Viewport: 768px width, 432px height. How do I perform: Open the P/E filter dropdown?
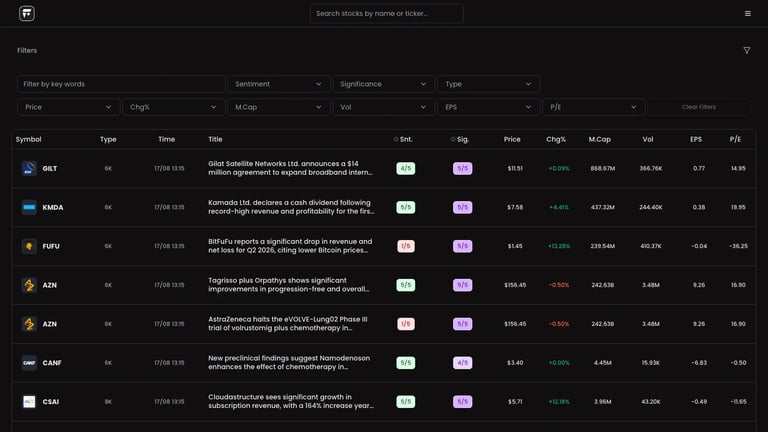pos(594,107)
